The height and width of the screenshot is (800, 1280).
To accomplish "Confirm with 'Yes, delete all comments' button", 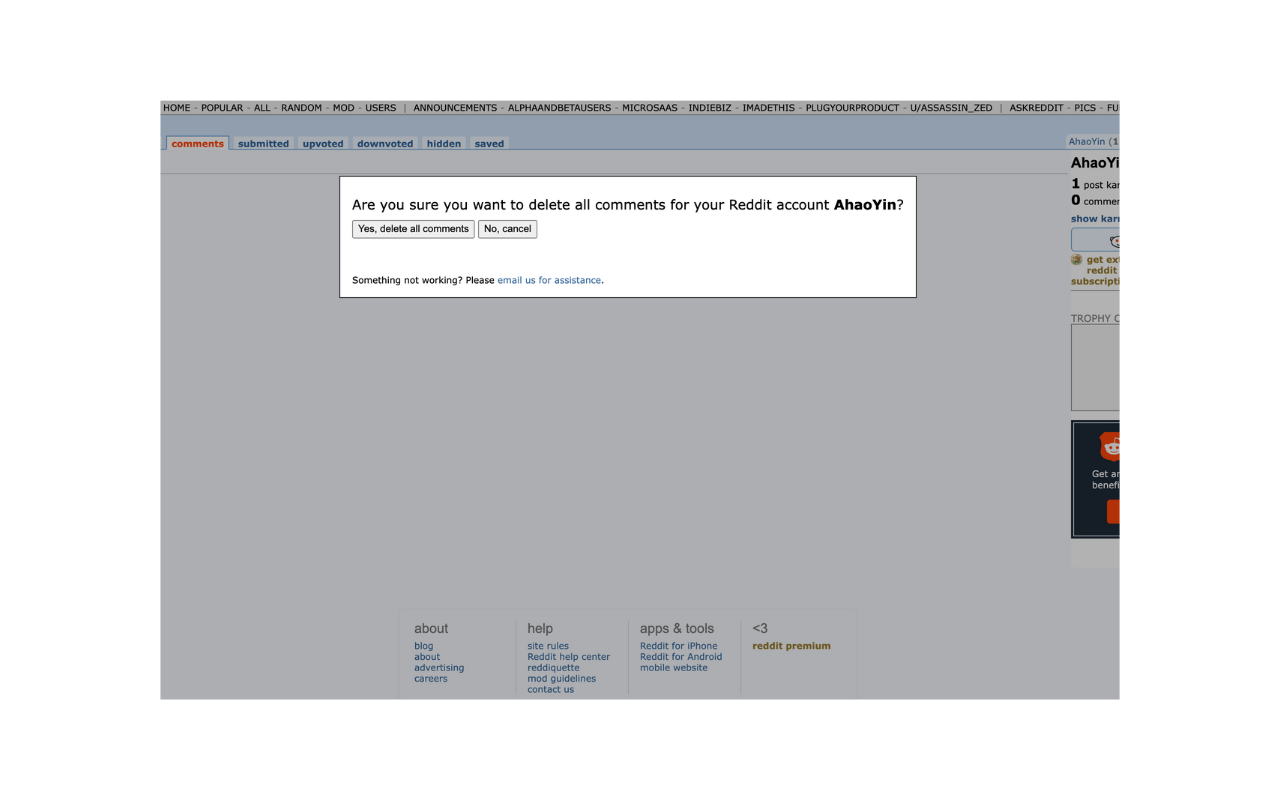I will [x=413, y=229].
